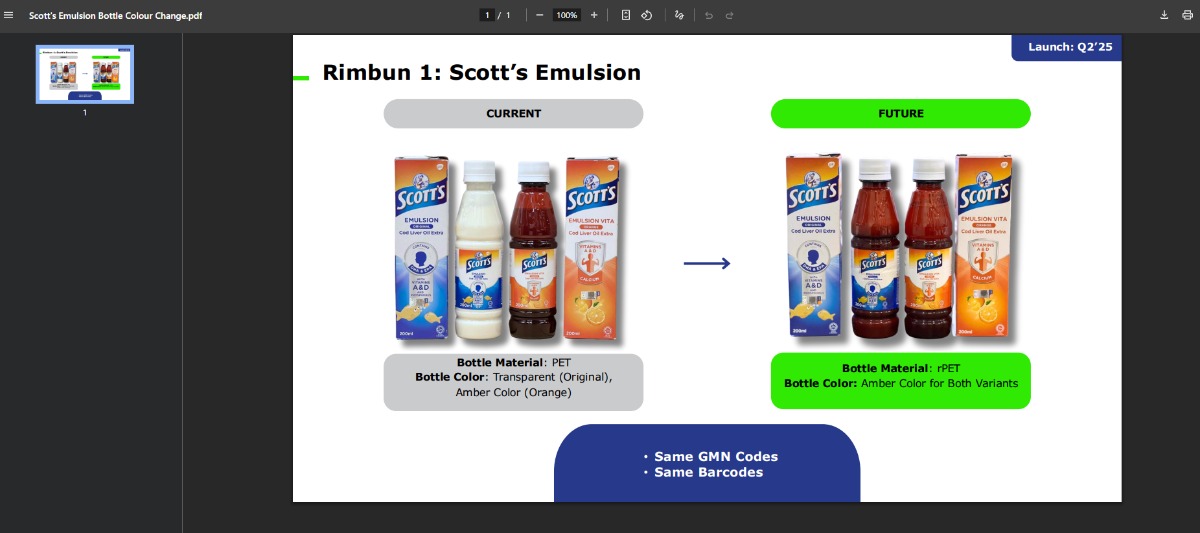The height and width of the screenshot is (533, 1200).
Task: Select the draw annotation tool
Action: tap(680, 15)
